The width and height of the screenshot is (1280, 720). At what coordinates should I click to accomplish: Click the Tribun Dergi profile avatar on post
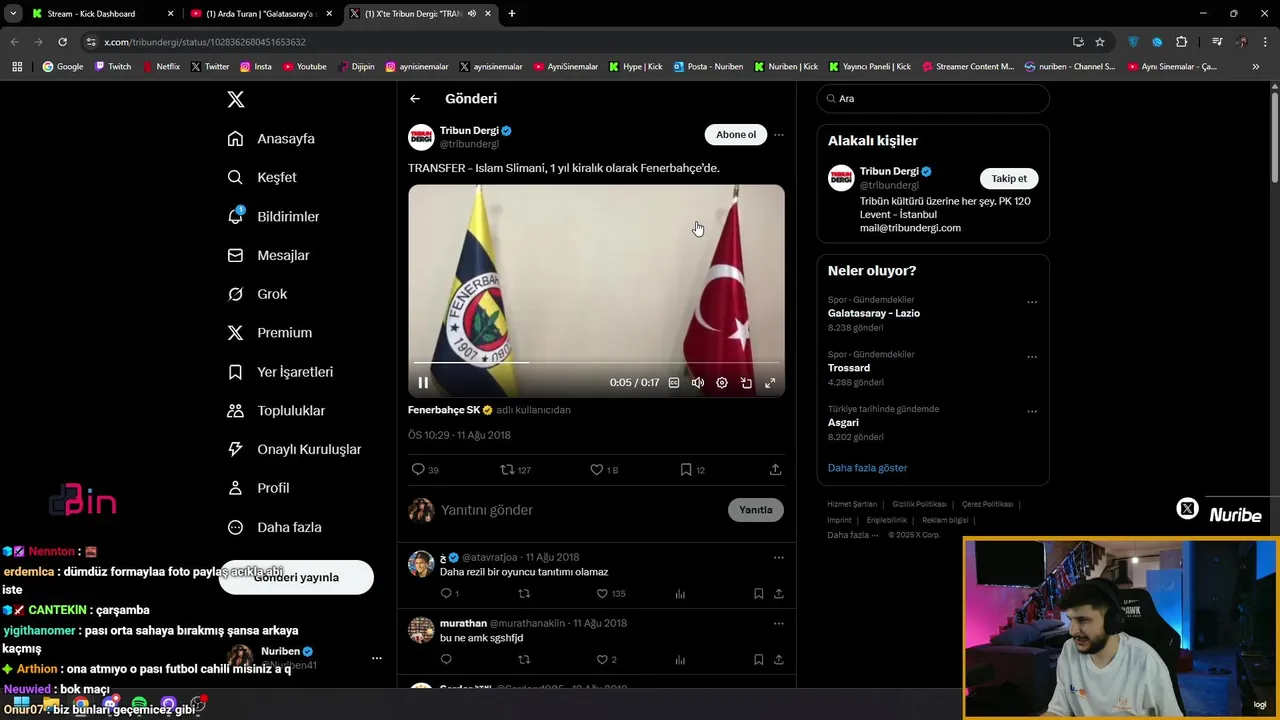click(421, 137)
